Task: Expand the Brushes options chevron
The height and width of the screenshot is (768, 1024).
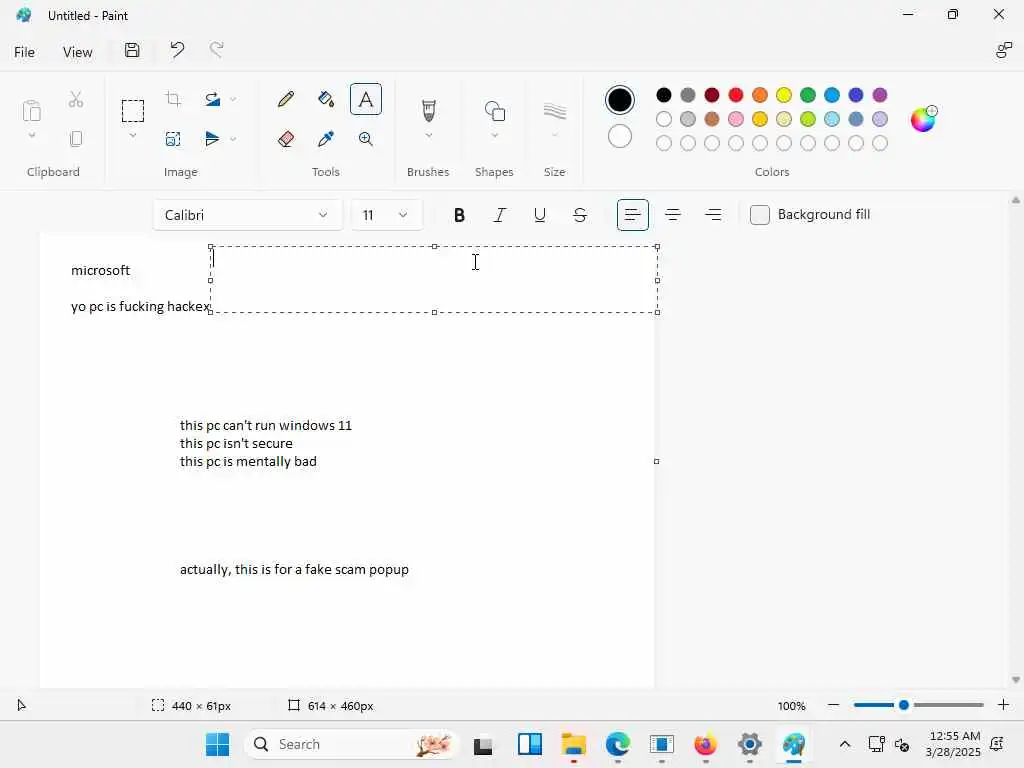Action: (428, 136)
